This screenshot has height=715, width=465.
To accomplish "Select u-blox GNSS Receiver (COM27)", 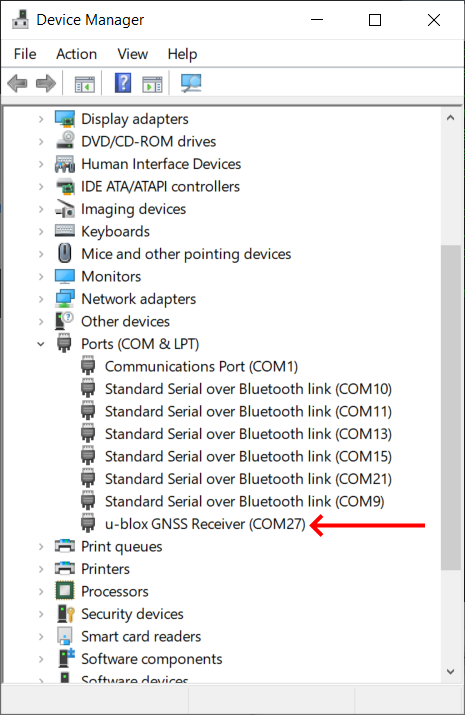I will pos(205,524).
